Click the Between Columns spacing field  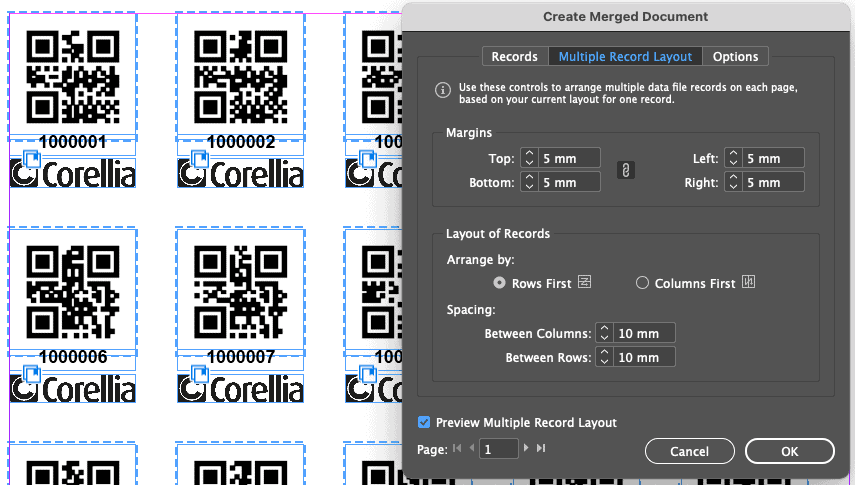click(644, 333)
